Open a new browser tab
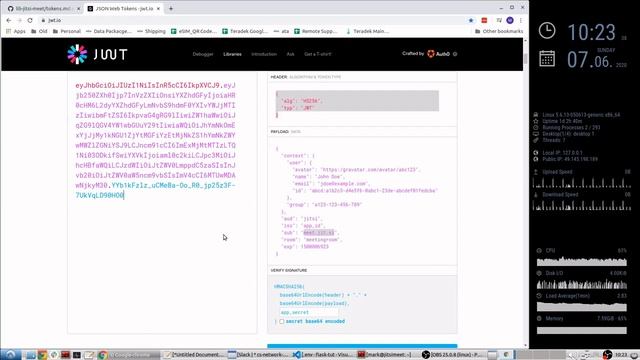The height and width of the screenshot is (360, 640). [171, 8]
